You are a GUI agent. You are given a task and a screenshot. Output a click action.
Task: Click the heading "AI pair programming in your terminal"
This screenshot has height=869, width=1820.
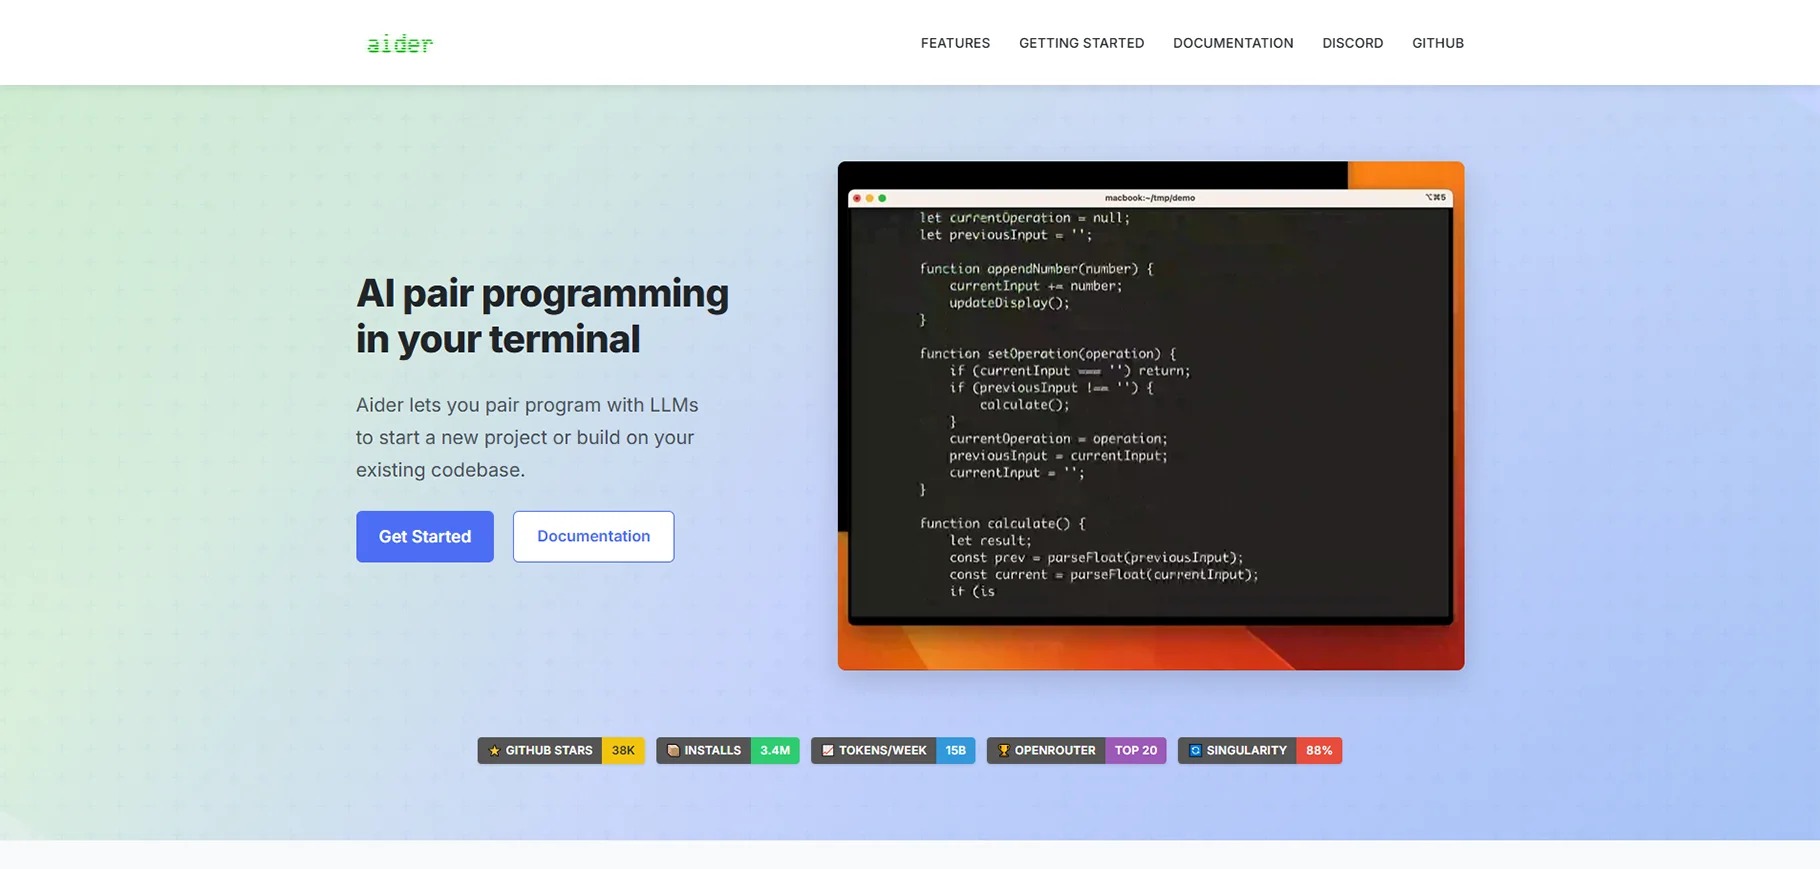(543, 316)
